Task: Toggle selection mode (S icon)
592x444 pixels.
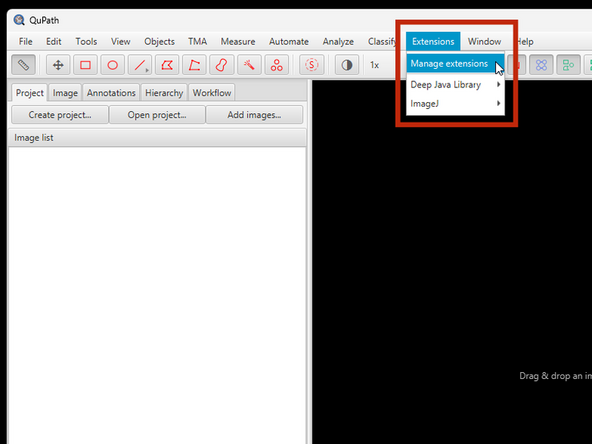Action: point(311,65)
